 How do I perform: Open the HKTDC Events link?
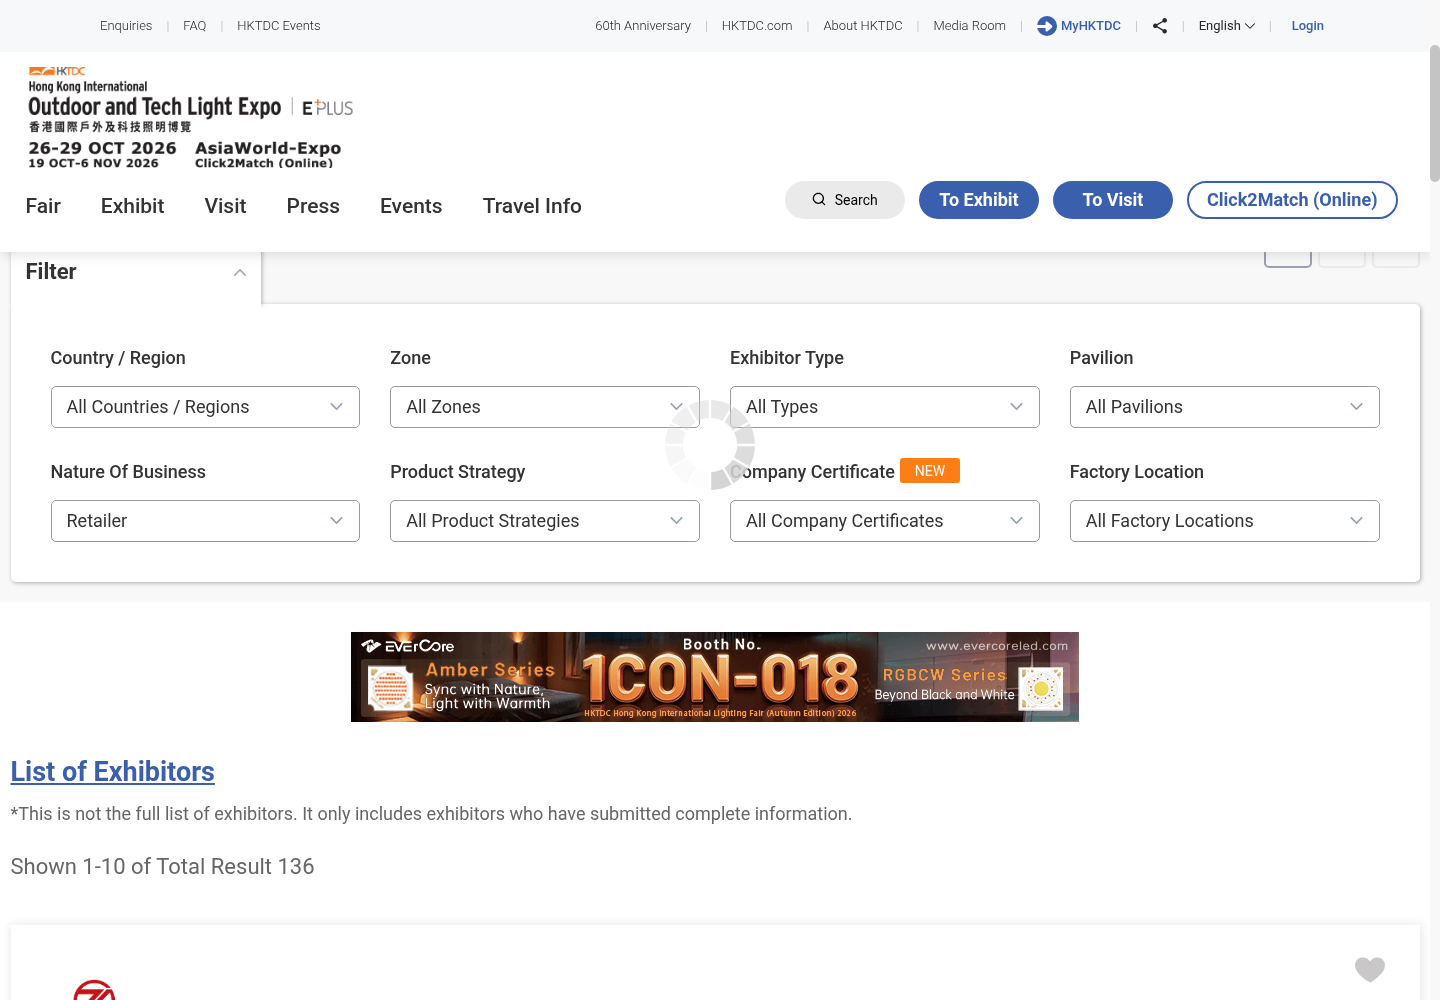[x=279, y=26]
